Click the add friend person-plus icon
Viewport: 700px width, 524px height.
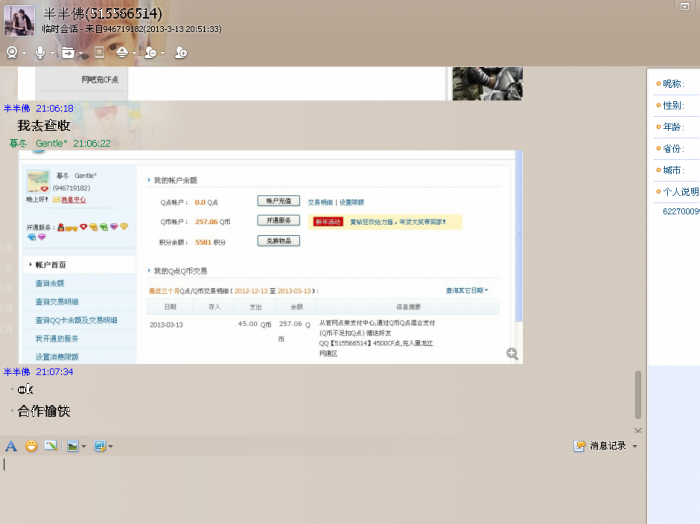[x=181, y=53]
